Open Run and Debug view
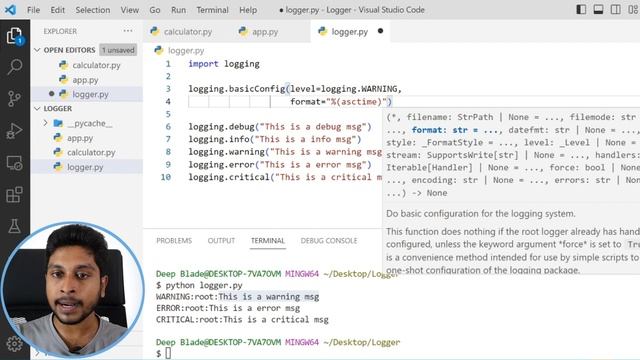Viewport: 640px width, 360px height. [x=15, y=131]
